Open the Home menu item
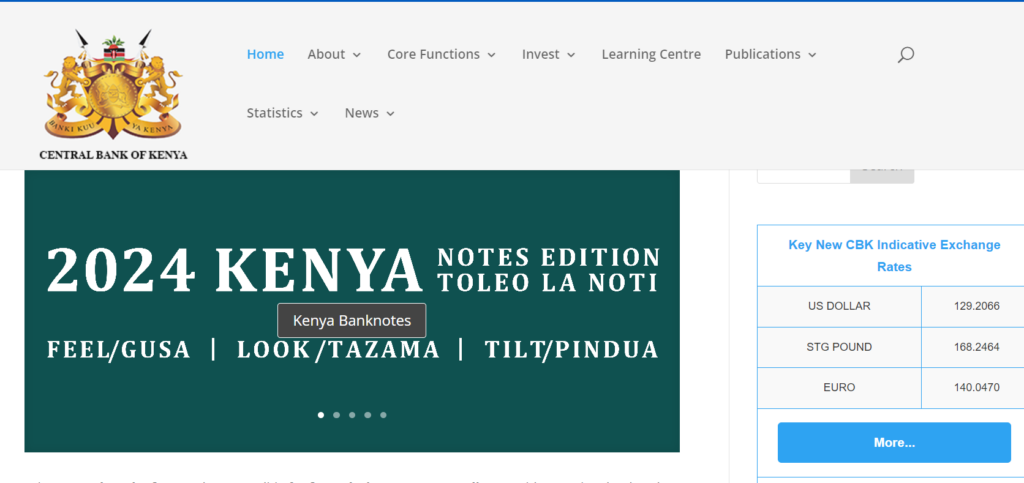This screenshot has width=1024, height=483. pyautogui.click(x=265, y=54)
